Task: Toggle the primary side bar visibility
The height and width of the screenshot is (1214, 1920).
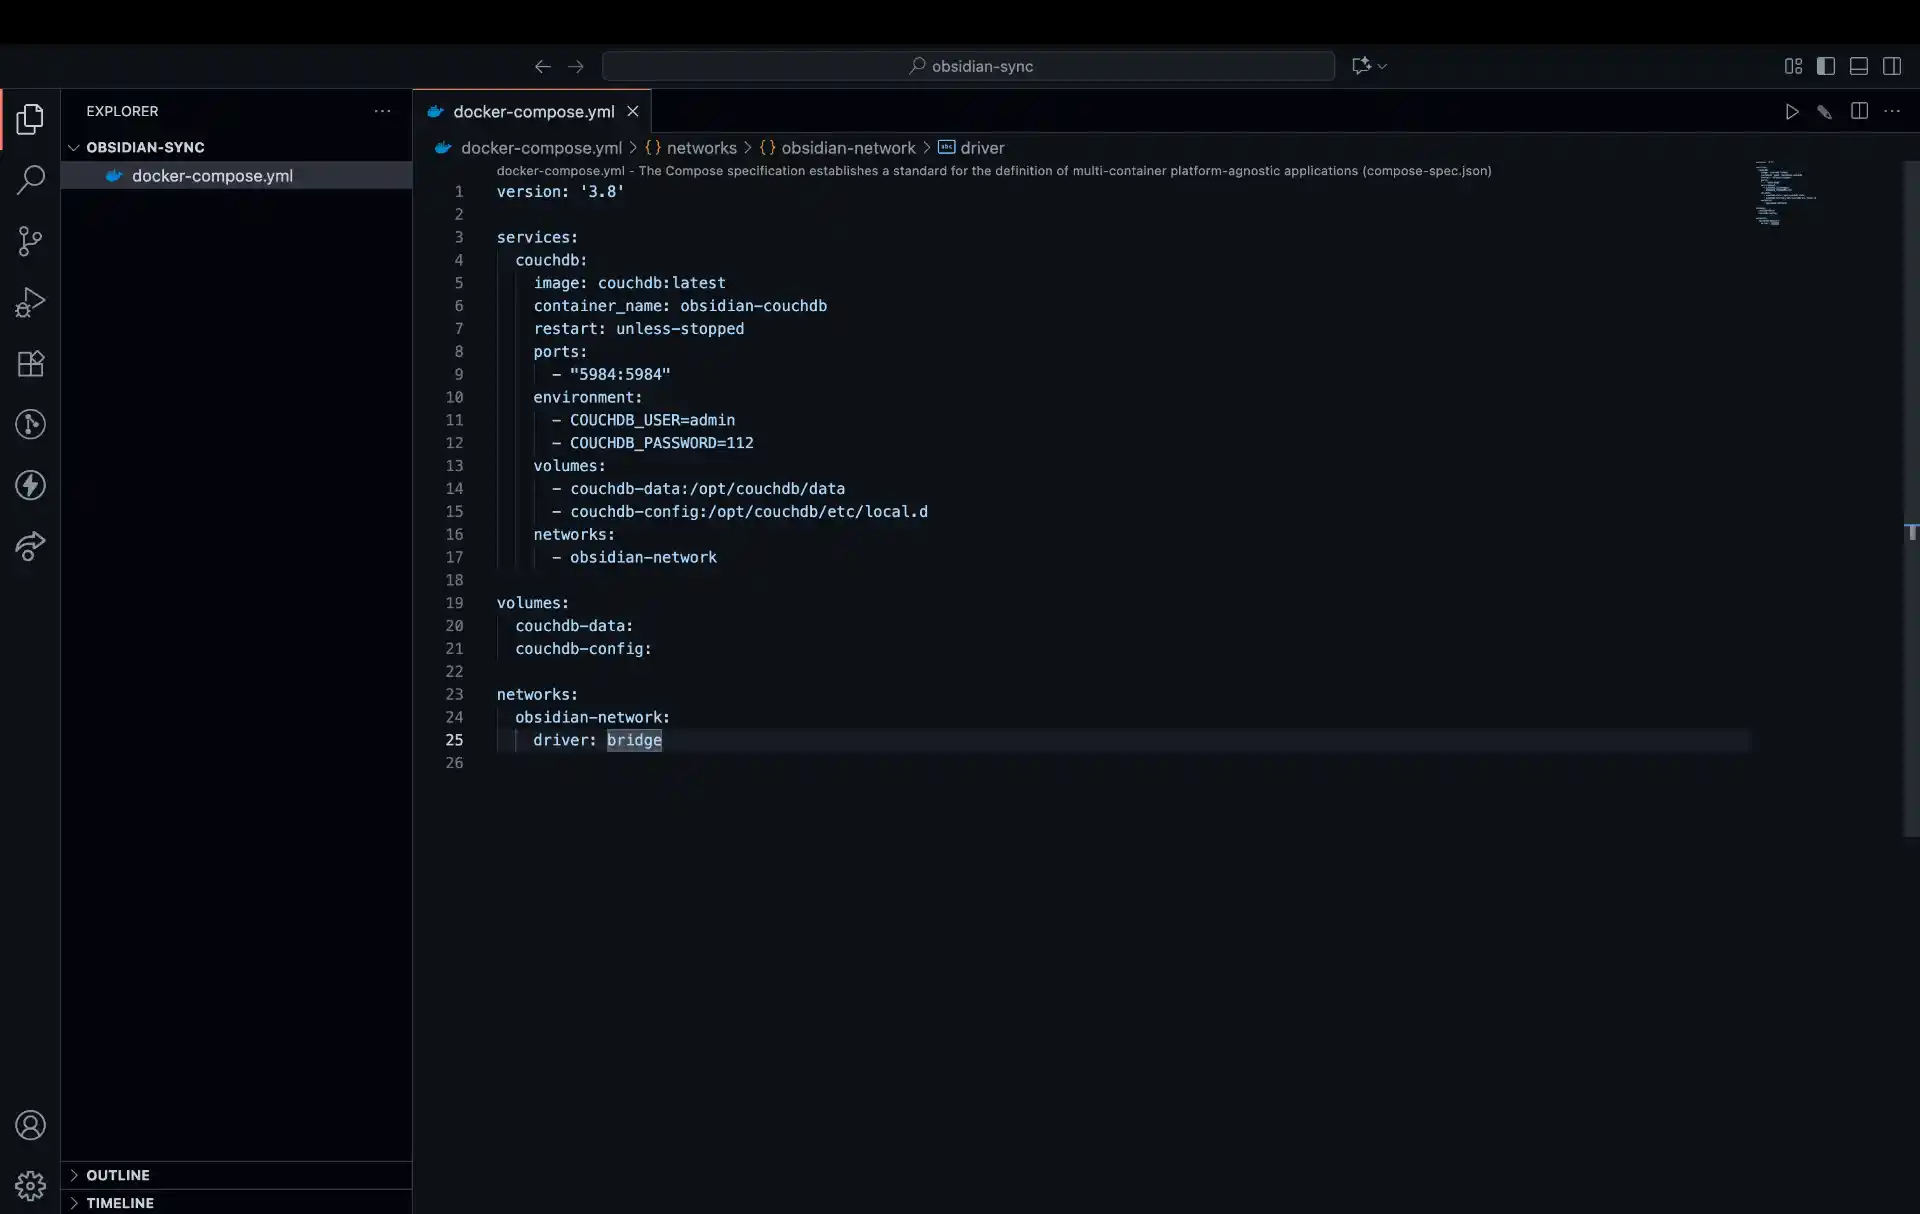Action: (1825, 66)
